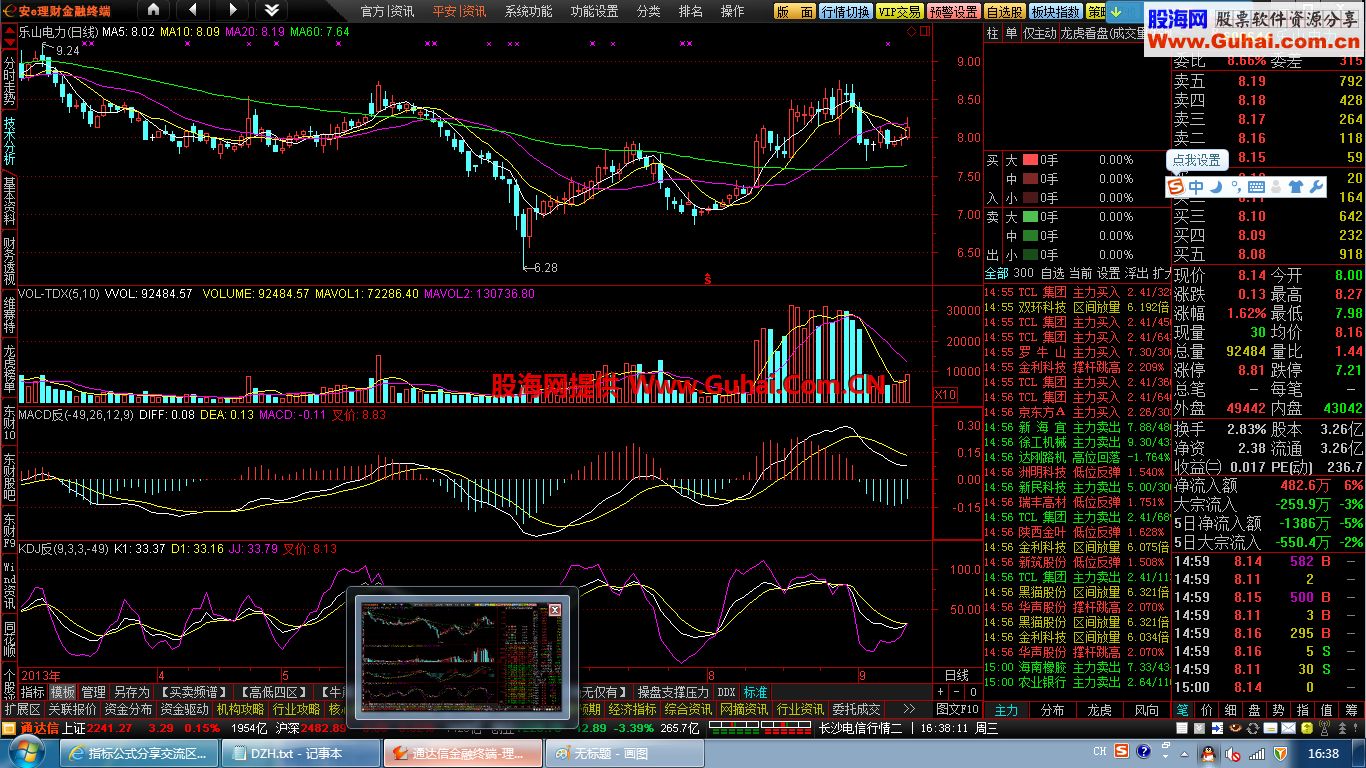
Task: Open the 系统功能 menu
Action: (528, 11)
